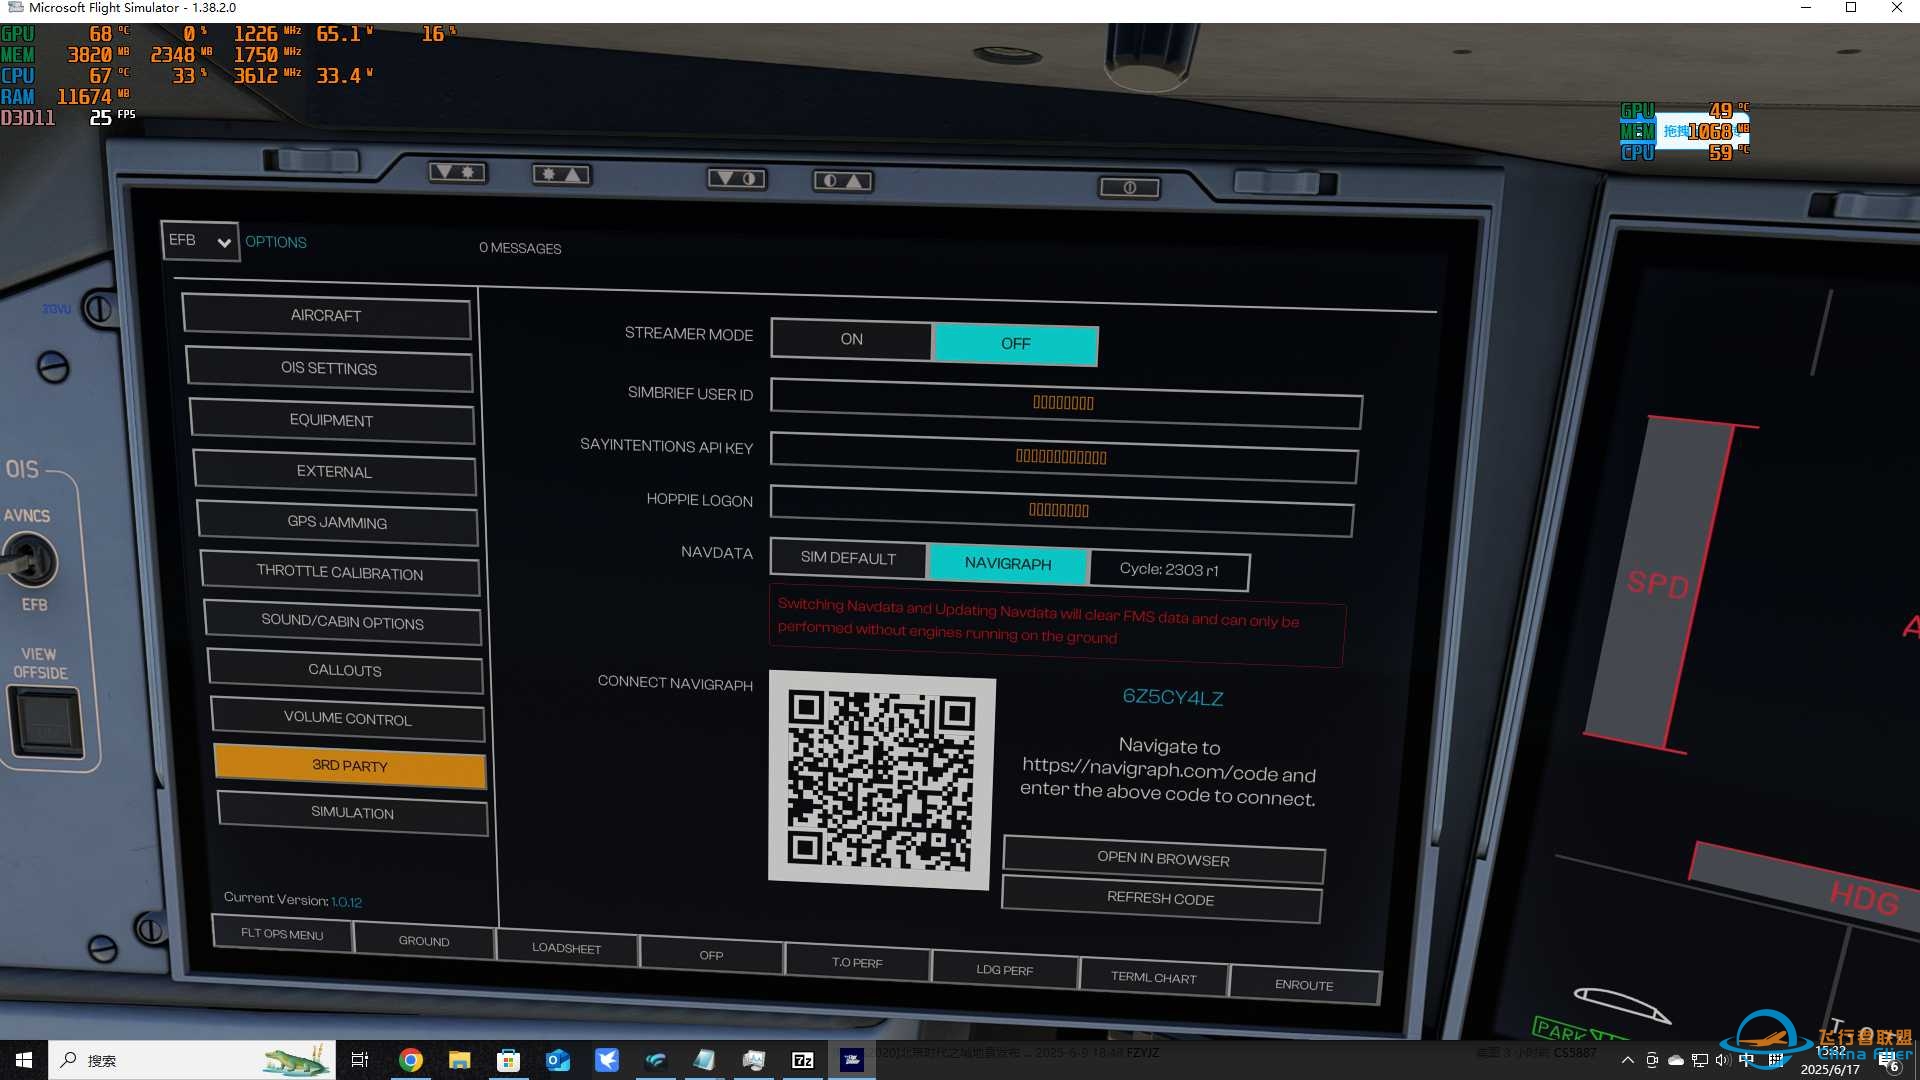Screen dimensions: 1920x1080
Task: Open the ENROUTE tab
Action: tap(1304, 985)
